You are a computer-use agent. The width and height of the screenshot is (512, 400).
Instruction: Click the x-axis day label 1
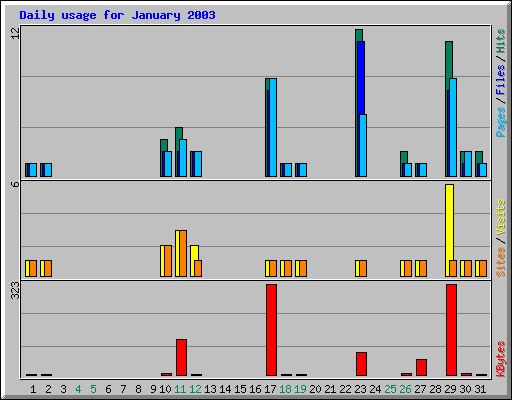[x=33, y=389]
